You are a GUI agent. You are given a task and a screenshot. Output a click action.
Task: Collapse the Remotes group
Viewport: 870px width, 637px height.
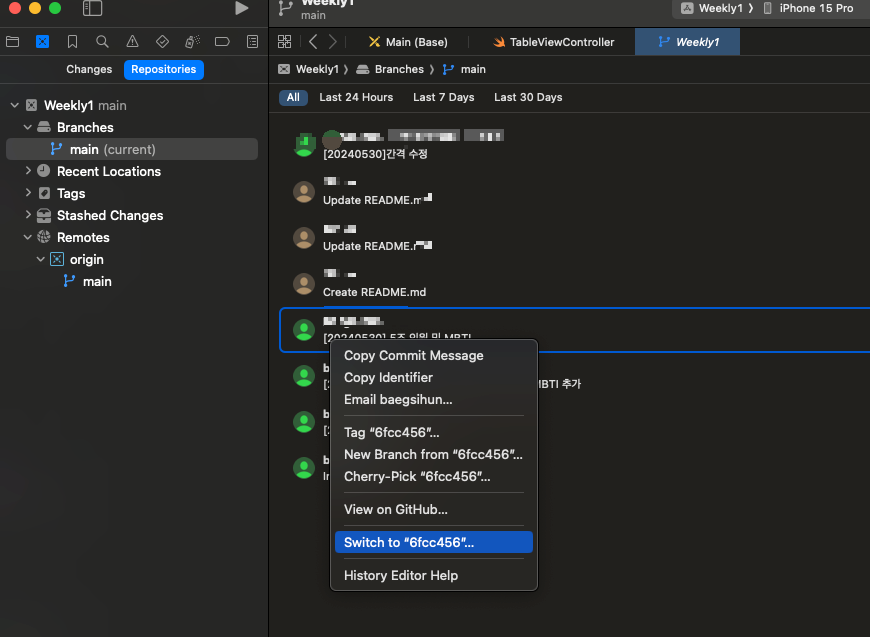coord(28,237)
